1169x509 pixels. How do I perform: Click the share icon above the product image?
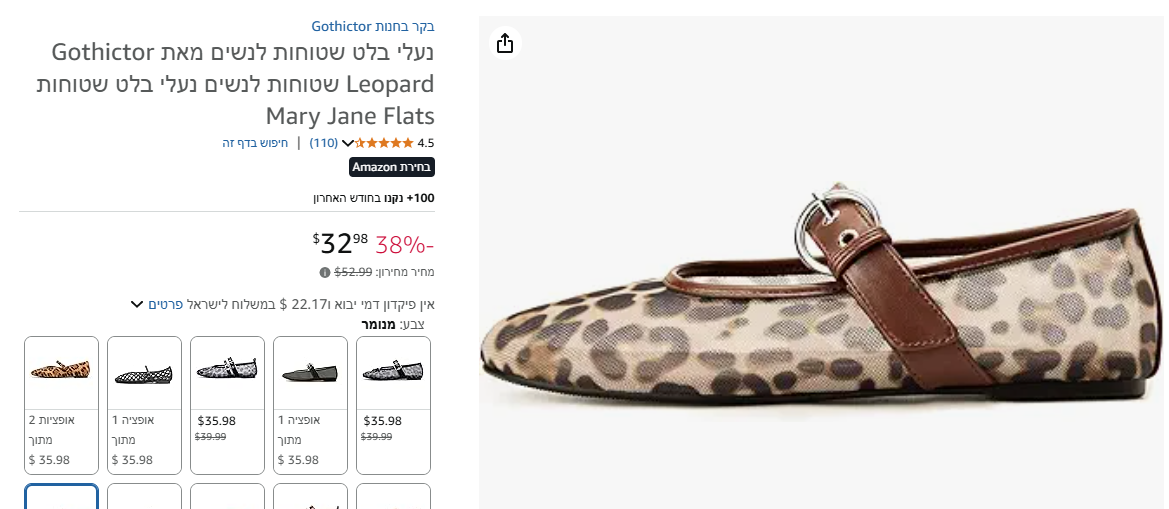[505, 43]
